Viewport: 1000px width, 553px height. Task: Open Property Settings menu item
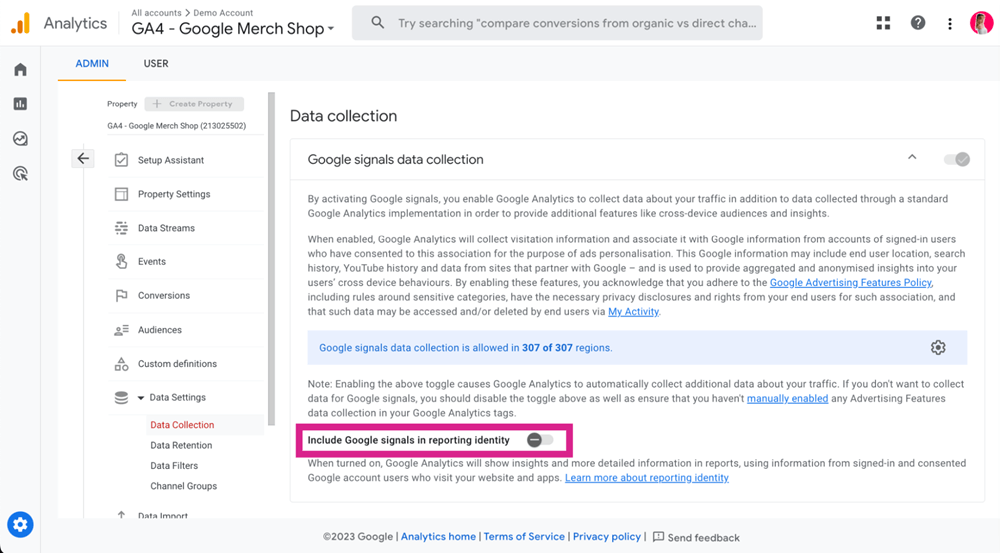click(174, 194)
